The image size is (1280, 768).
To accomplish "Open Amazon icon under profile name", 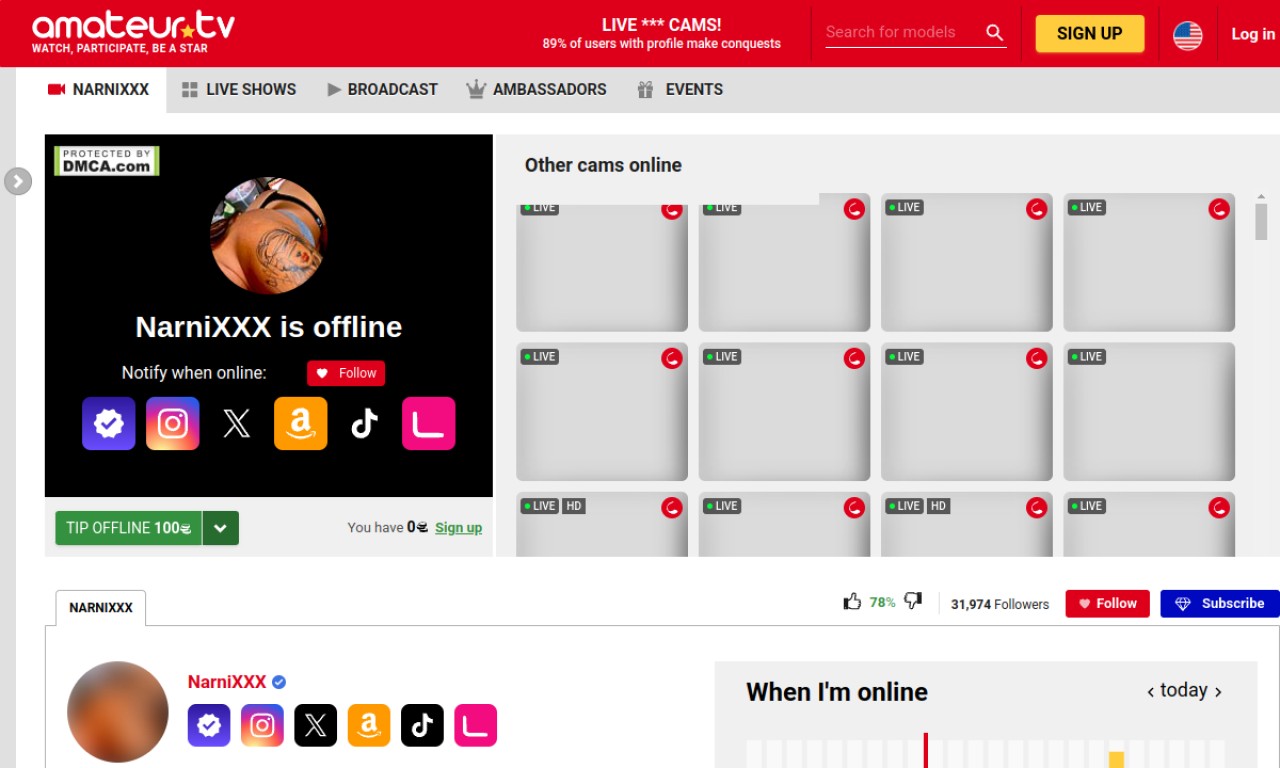I will click(369, 725).
